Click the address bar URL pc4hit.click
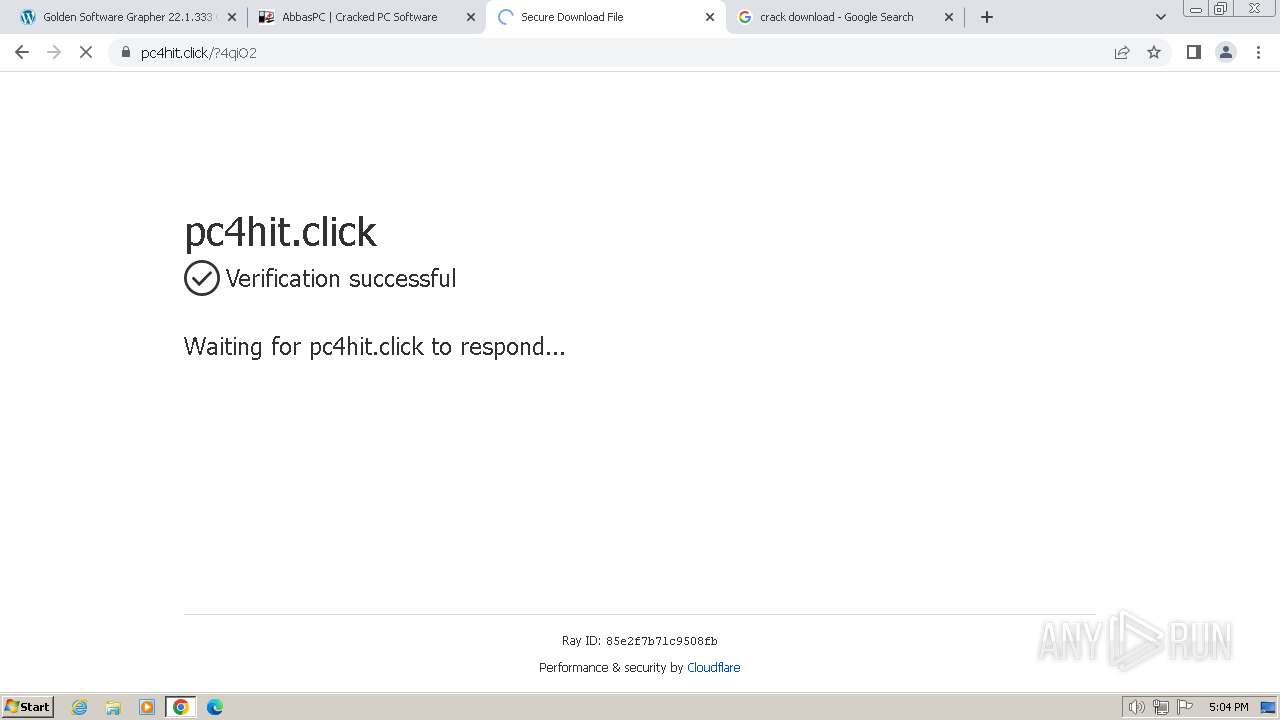The height and width of the screenshot is (720, 1280). 198,53
